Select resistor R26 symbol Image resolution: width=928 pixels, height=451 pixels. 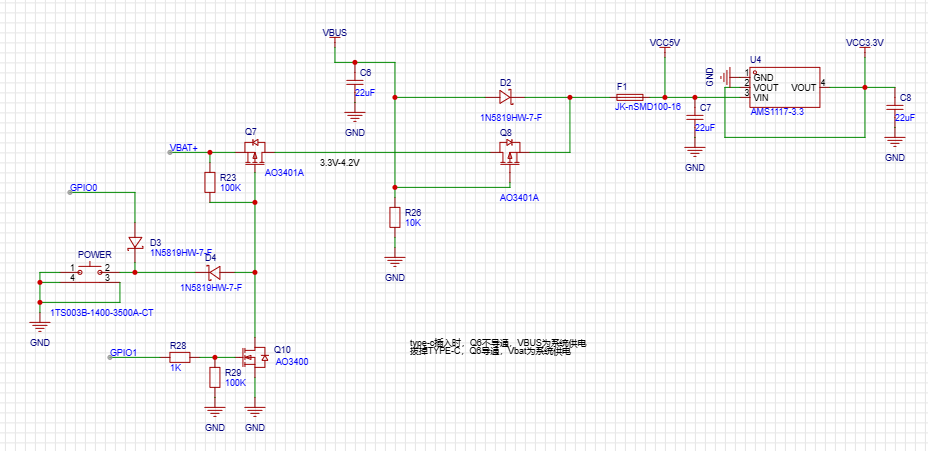coord(395,217)
